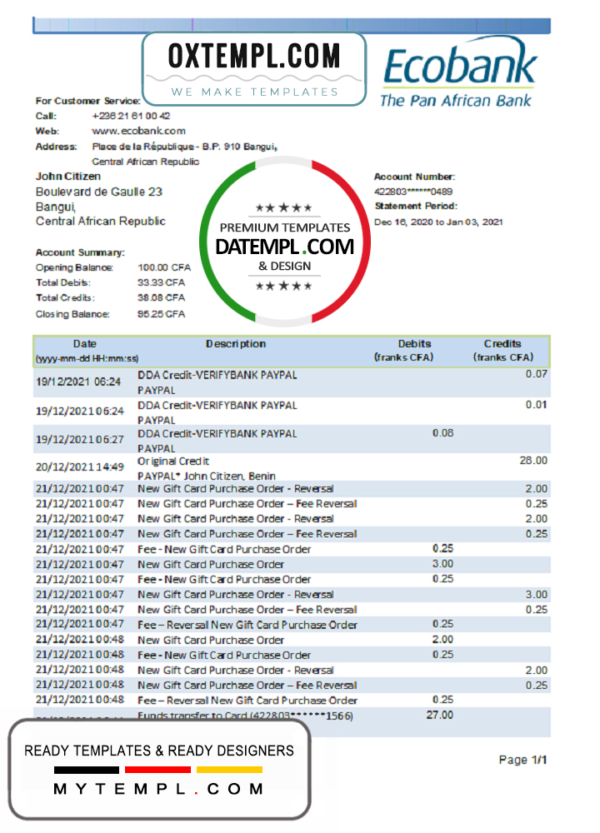Viewport: 600px width, 833px height.
Task: Select the Description column header
Action: click(x=236, y=344)
